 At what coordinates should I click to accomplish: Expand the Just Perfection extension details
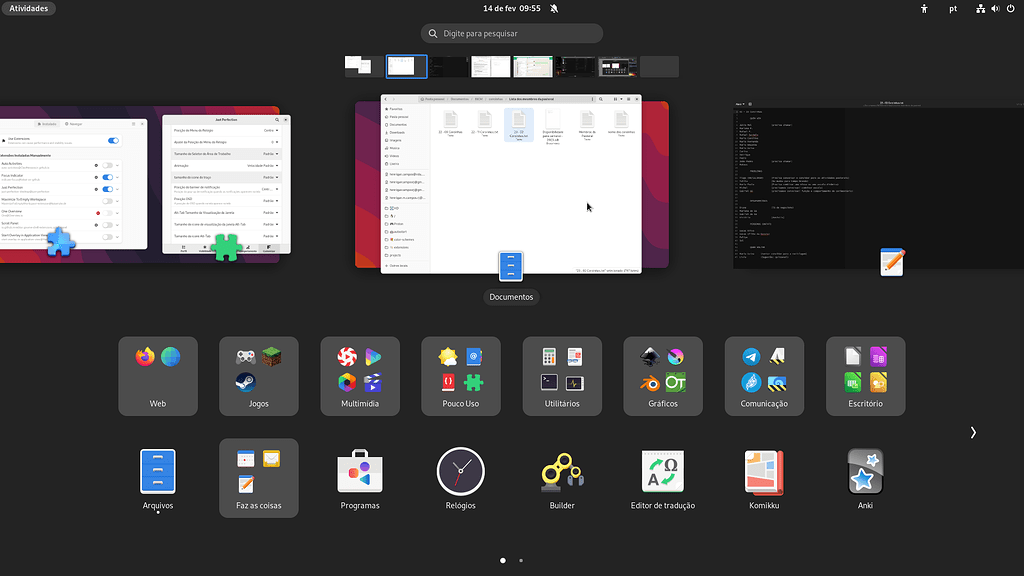coord(117,189)
